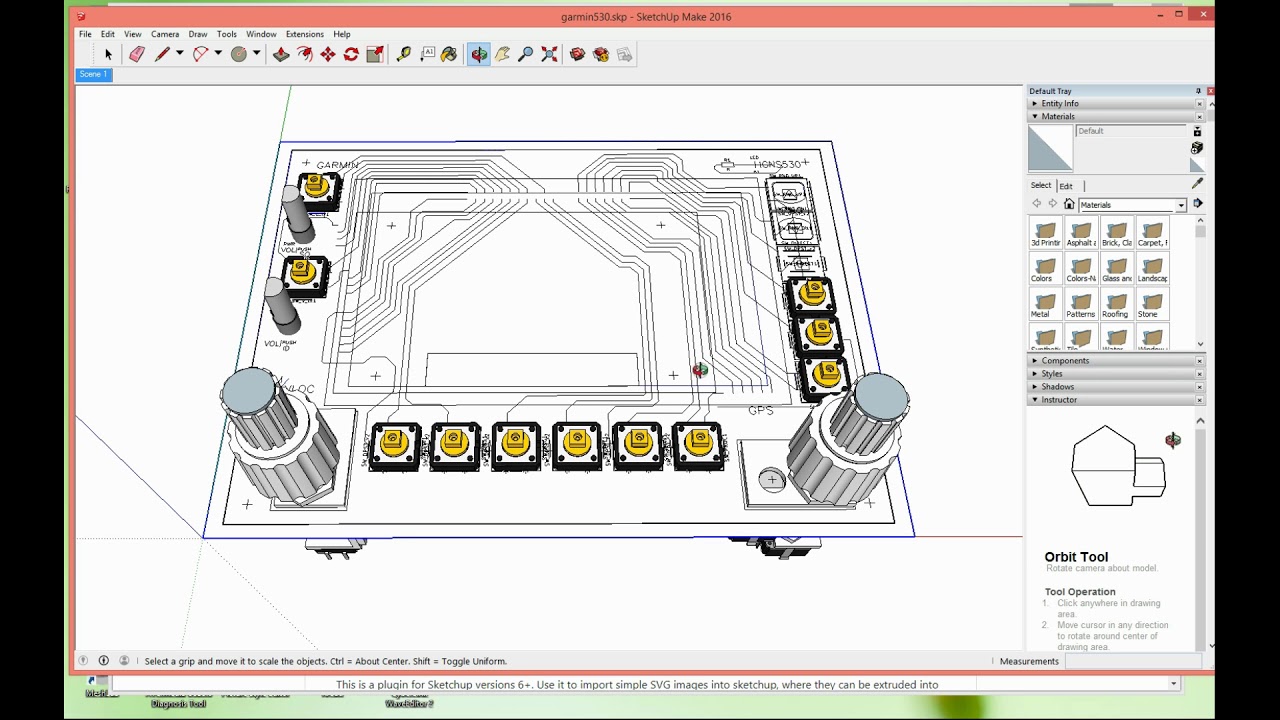Navigate back in materials browser
This screenshot has width=1280, height=720.
click(x=1037, y=204)
